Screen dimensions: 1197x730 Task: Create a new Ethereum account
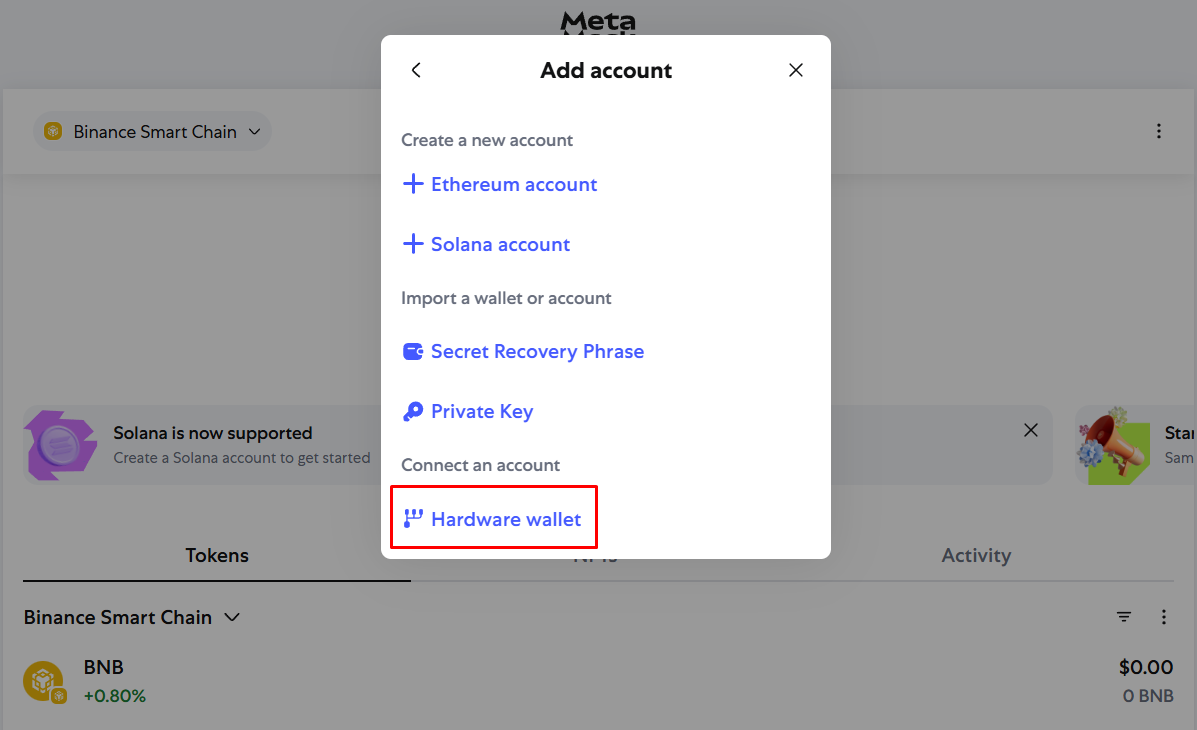[500, 184]
